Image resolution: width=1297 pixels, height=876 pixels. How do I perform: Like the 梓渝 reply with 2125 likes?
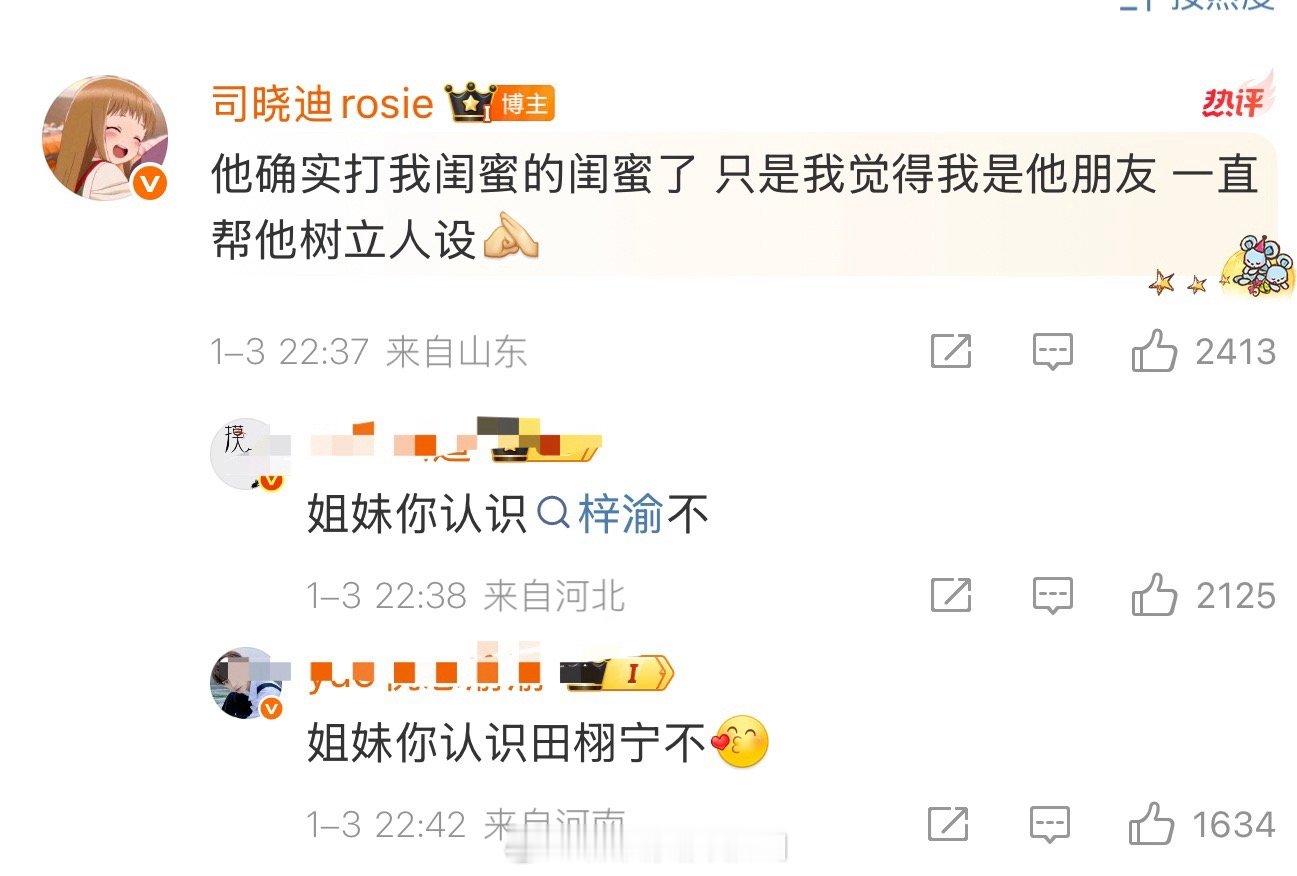[1203, 595]
